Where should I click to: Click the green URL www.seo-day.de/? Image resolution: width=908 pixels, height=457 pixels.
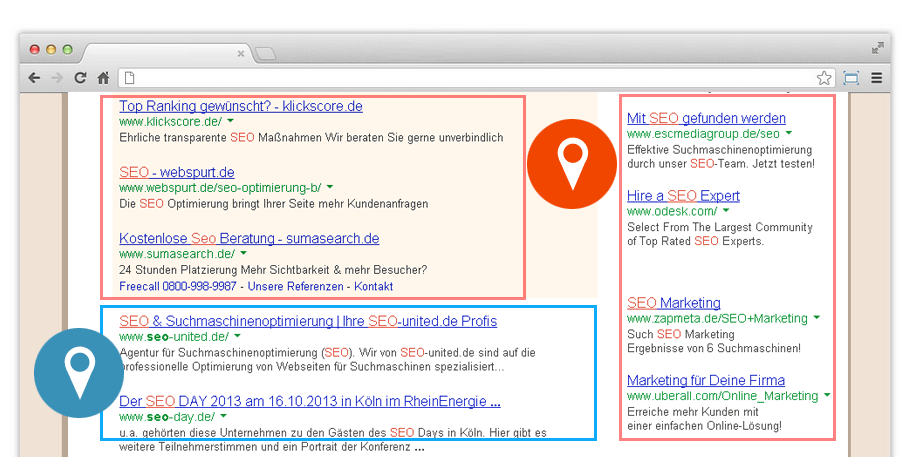point(167,417)
